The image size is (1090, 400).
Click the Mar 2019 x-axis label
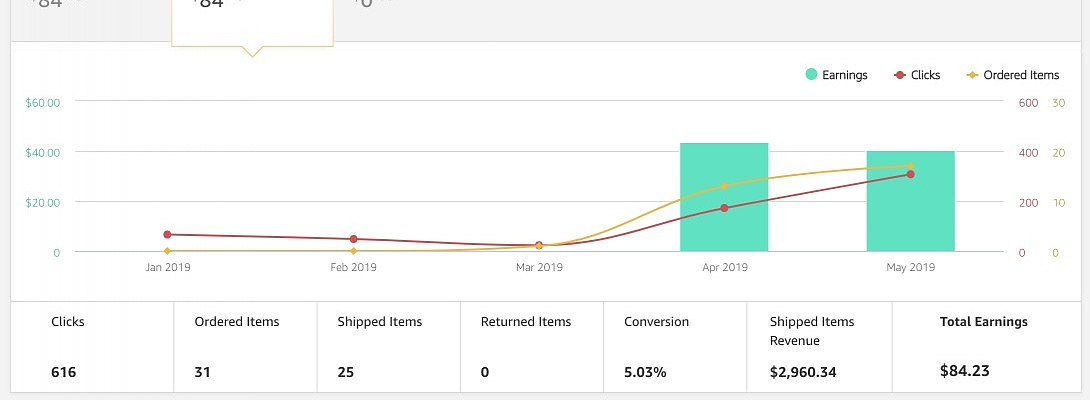pos(539,268)
